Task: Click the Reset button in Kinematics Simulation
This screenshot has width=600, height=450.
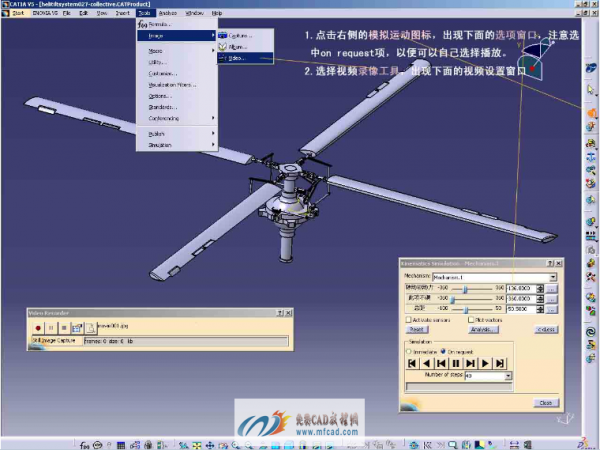Action: [417, 329]
